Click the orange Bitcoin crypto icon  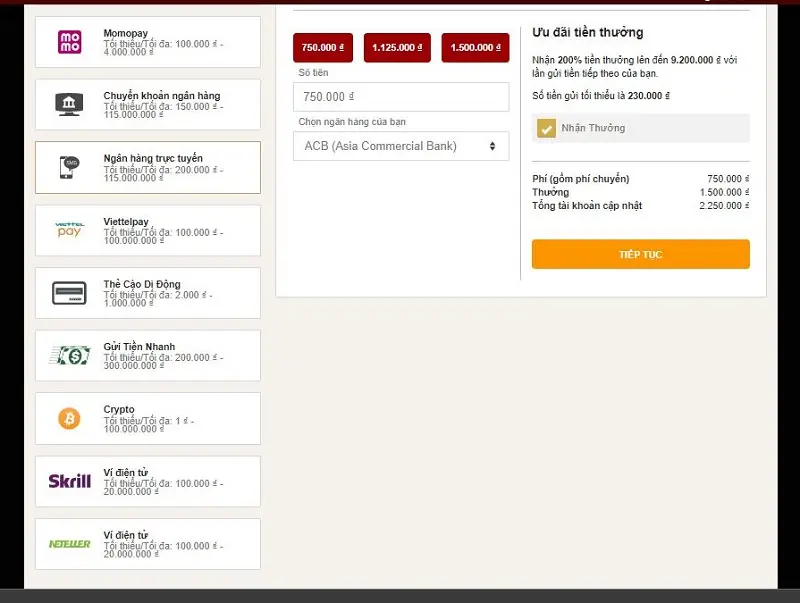(x=70, y=418)
